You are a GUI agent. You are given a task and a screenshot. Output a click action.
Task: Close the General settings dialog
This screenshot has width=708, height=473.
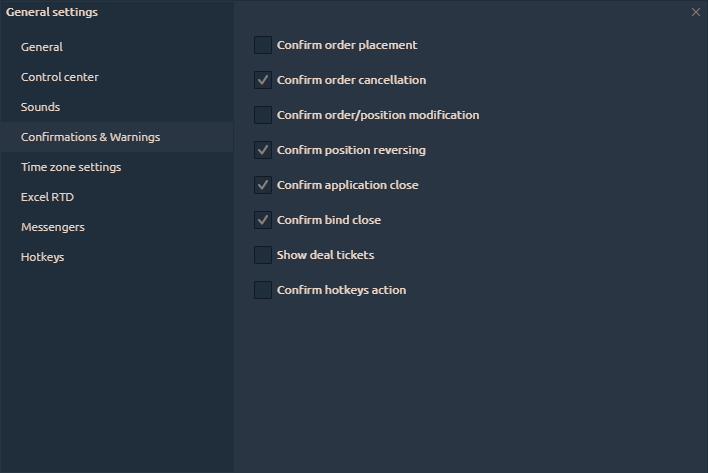696,12
